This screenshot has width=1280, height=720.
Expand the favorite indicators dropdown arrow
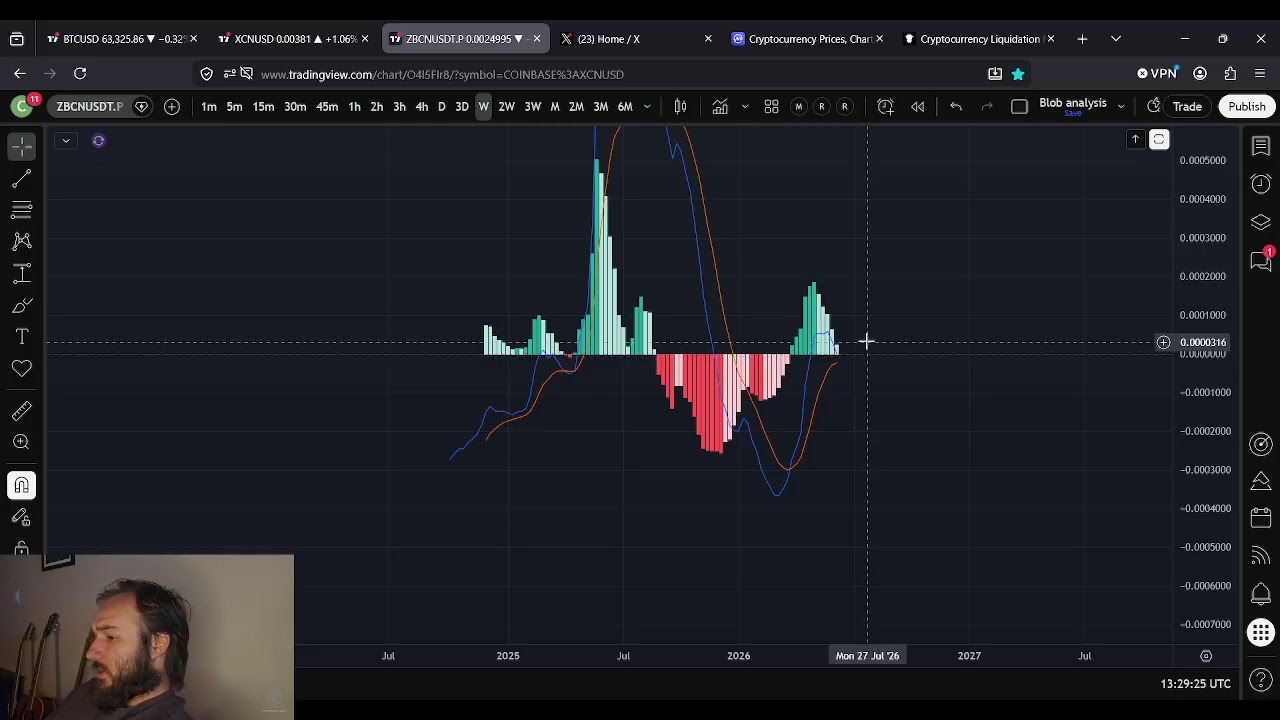(x=744, y=106)
